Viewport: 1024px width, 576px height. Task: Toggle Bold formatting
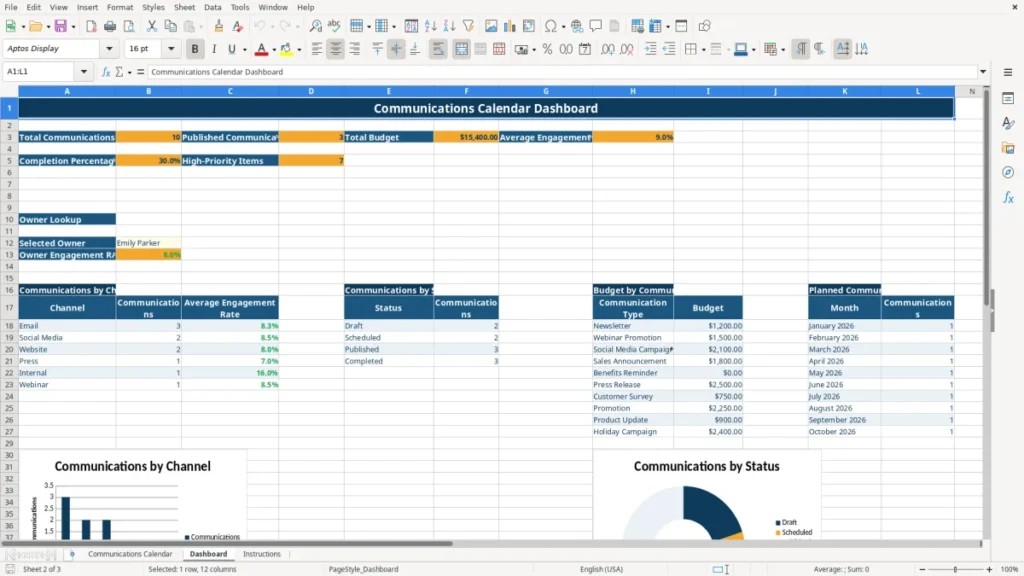click(x=195, y=49)
